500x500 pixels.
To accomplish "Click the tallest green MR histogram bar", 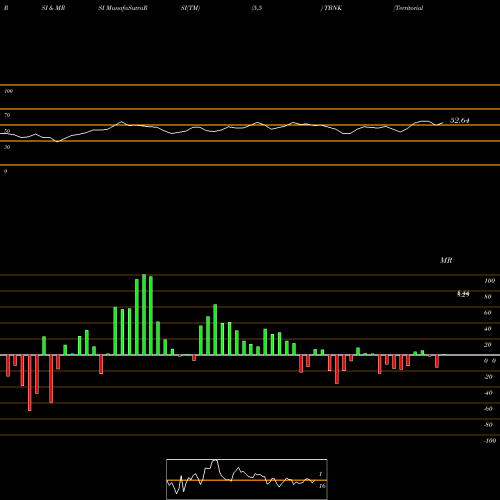I will 144,315.
